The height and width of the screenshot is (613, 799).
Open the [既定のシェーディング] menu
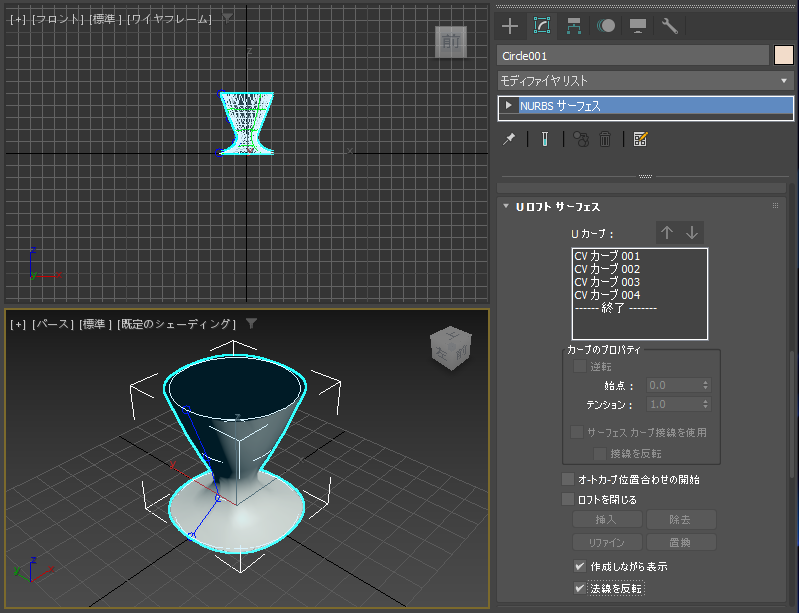[176, 324]
